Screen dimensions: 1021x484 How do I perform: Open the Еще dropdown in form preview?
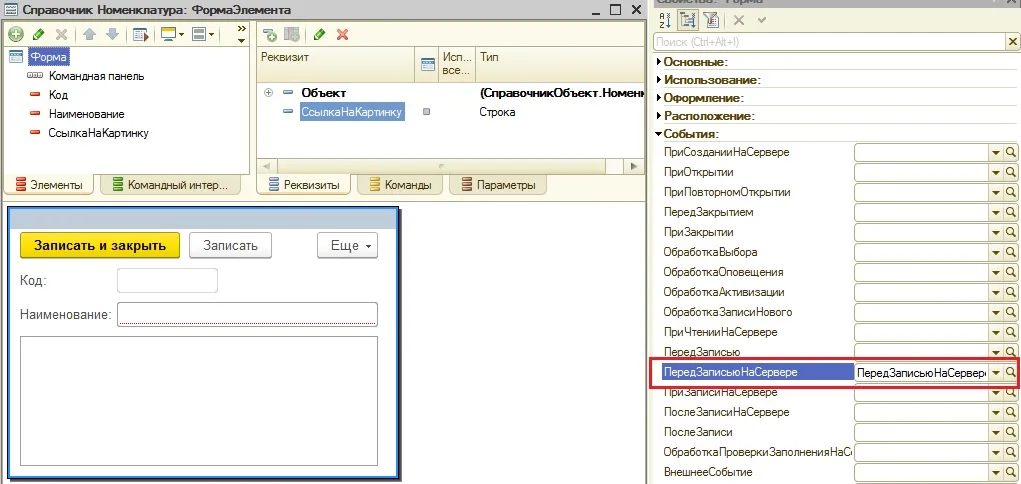pyautogui.click(x=347, y=246)
